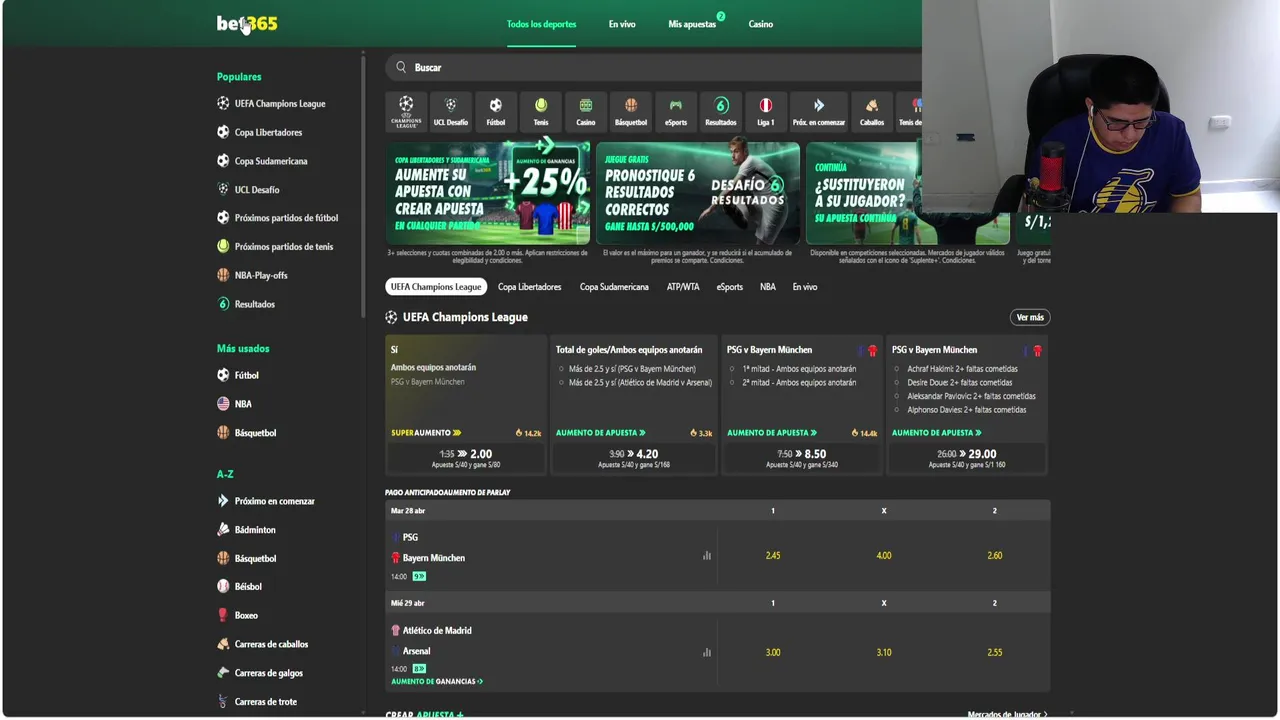The width and height of the screenshot is (1280, 720).
Task: Select the Fútbol shortcut icon
Action: pyautogui.click(x=495, y=111)
